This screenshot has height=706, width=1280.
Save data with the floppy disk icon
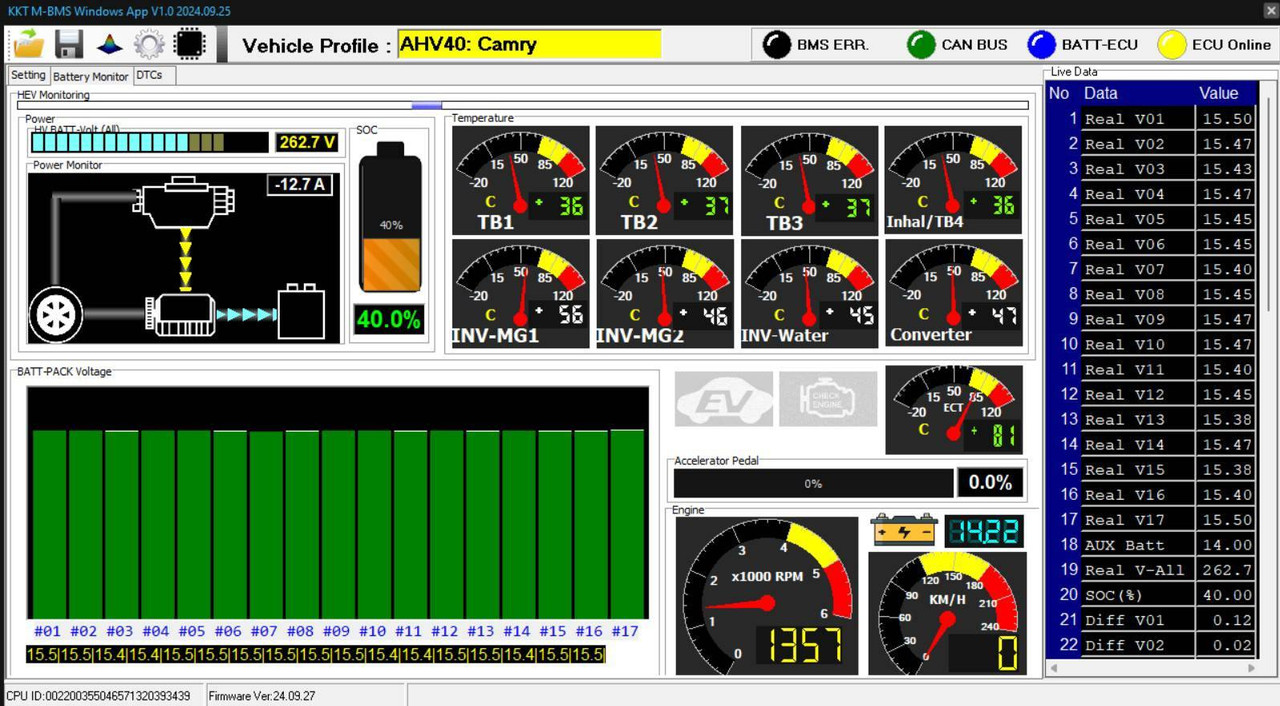(x=68, y=44)
